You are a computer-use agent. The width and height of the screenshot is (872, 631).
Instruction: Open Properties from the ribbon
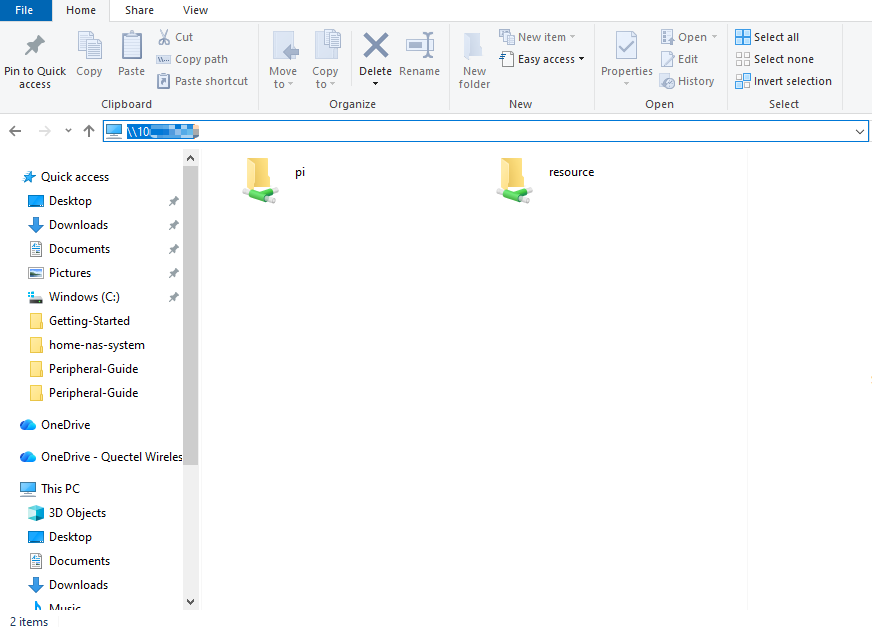click(x=626, y=47)
